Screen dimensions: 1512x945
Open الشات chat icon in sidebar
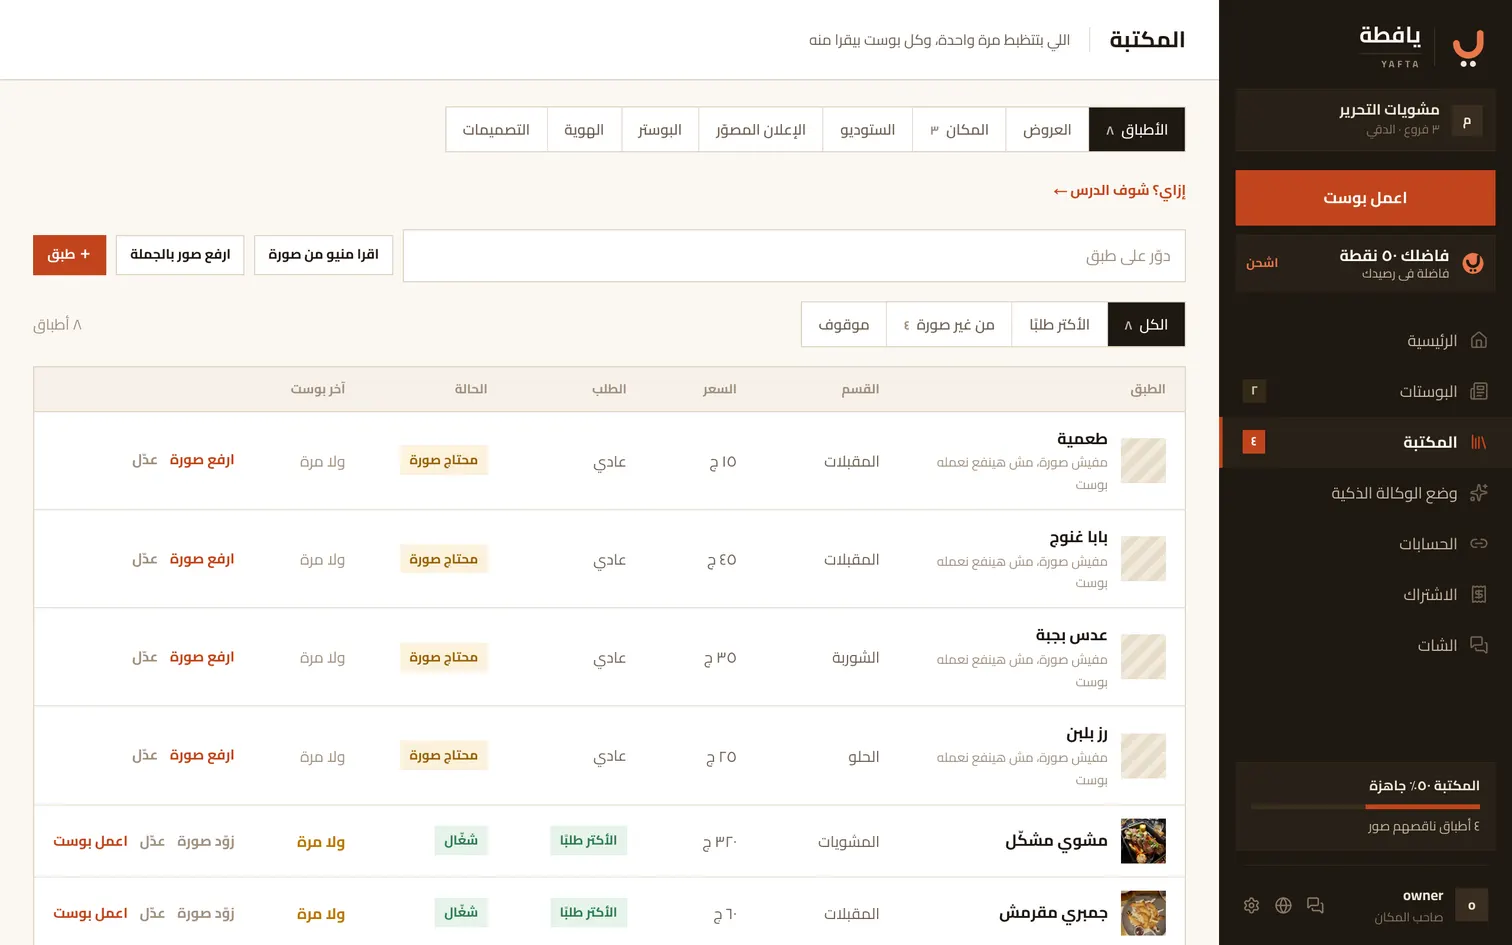[x=1479, y=645]
